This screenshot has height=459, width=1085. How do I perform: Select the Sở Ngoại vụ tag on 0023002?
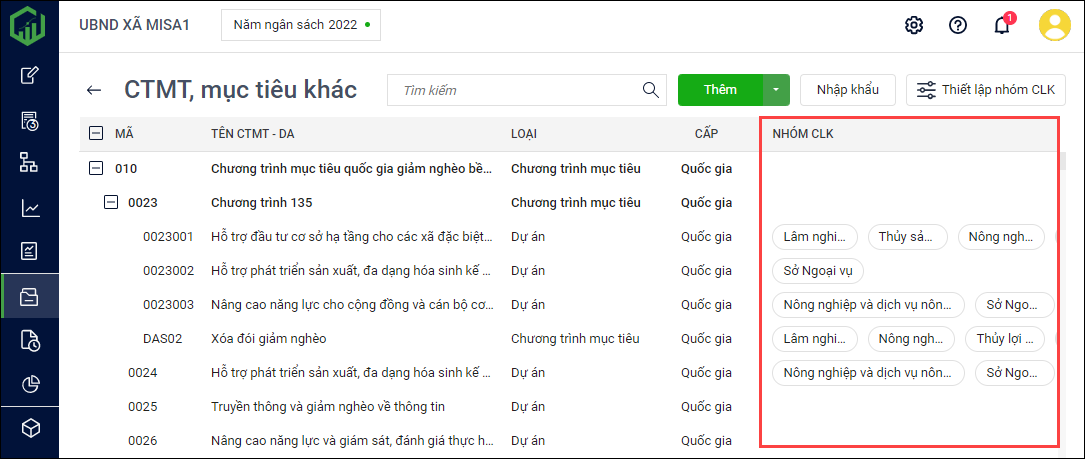(x=817, y=270)
